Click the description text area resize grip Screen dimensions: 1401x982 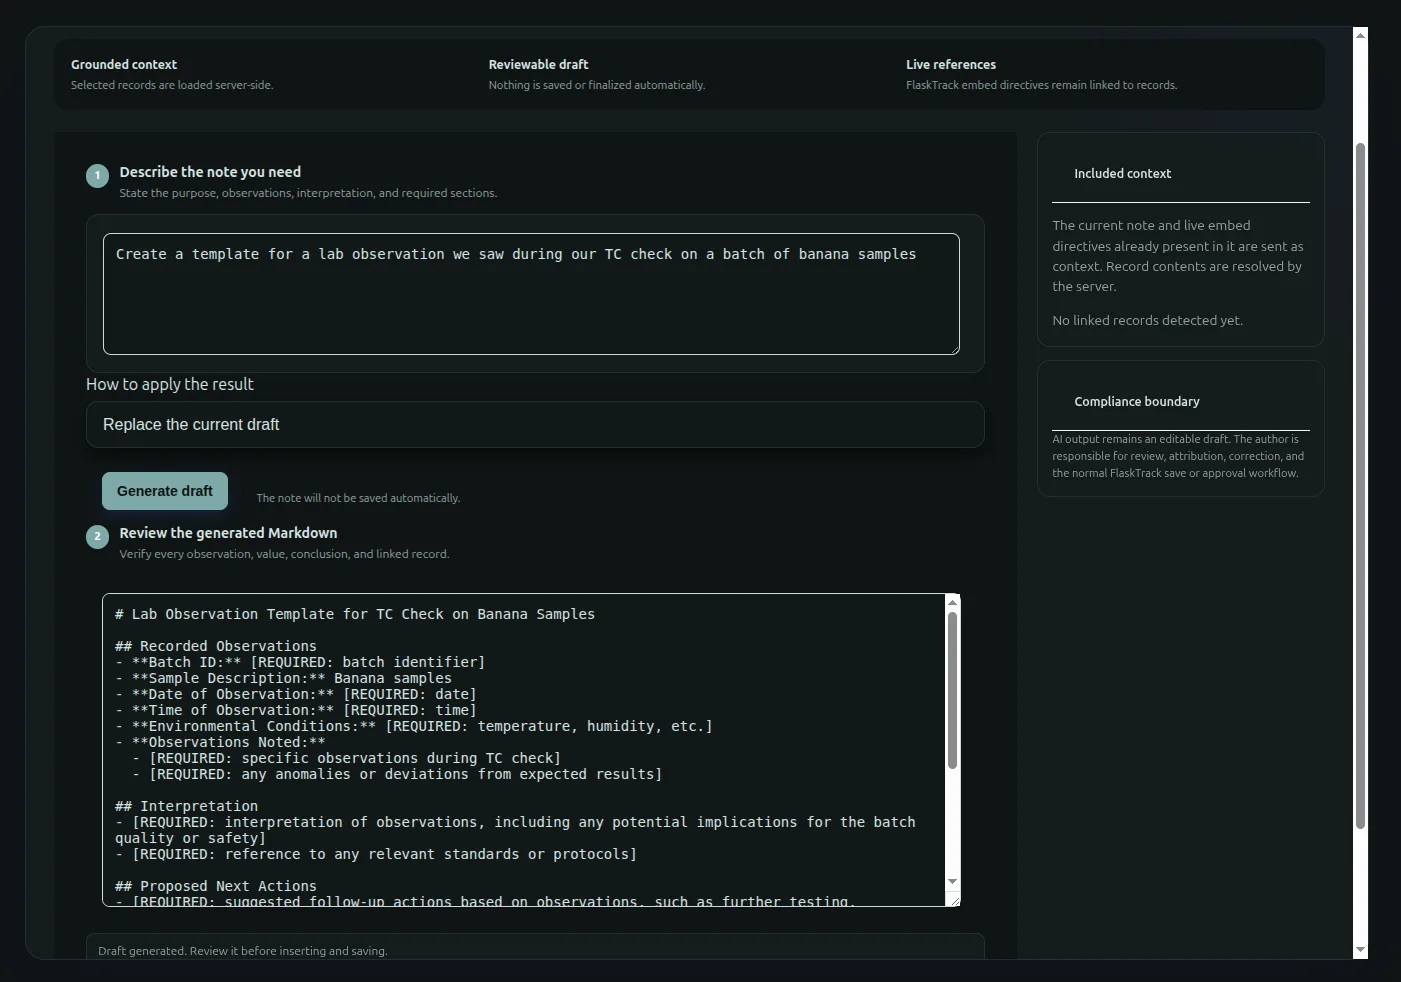click(x=954, y=349)
